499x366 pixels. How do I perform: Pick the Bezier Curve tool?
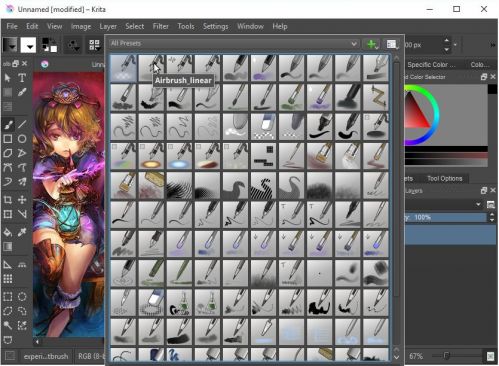(x=8, y=167)
